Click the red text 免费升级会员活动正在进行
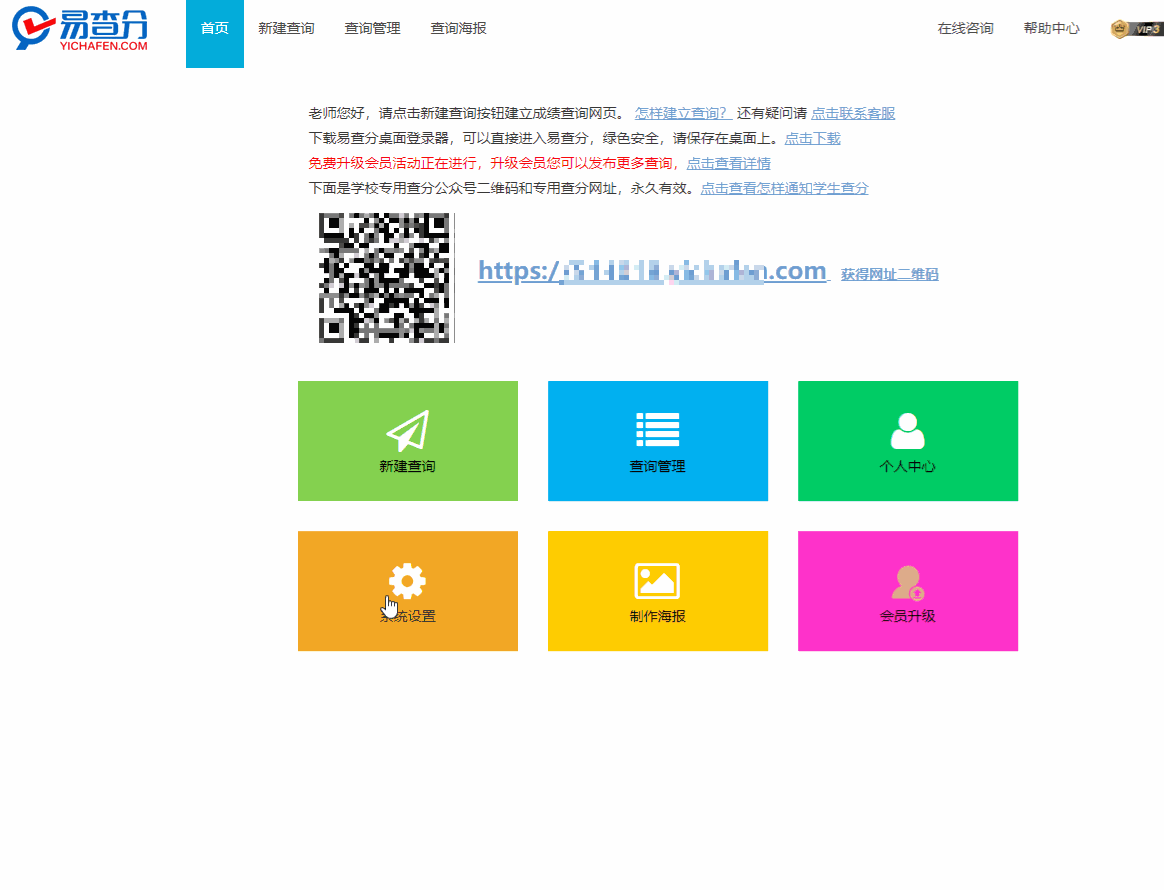1164x890 pixels. click(x=393, y=163)
